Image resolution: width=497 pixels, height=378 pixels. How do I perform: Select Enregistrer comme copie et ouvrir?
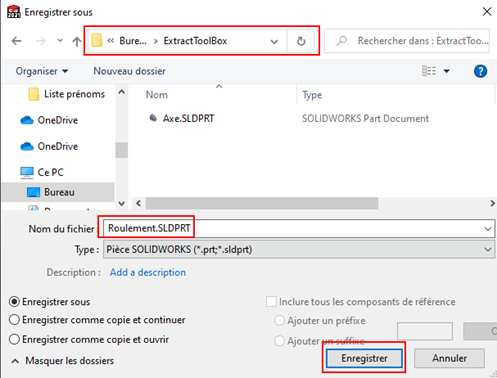(14, 339)
